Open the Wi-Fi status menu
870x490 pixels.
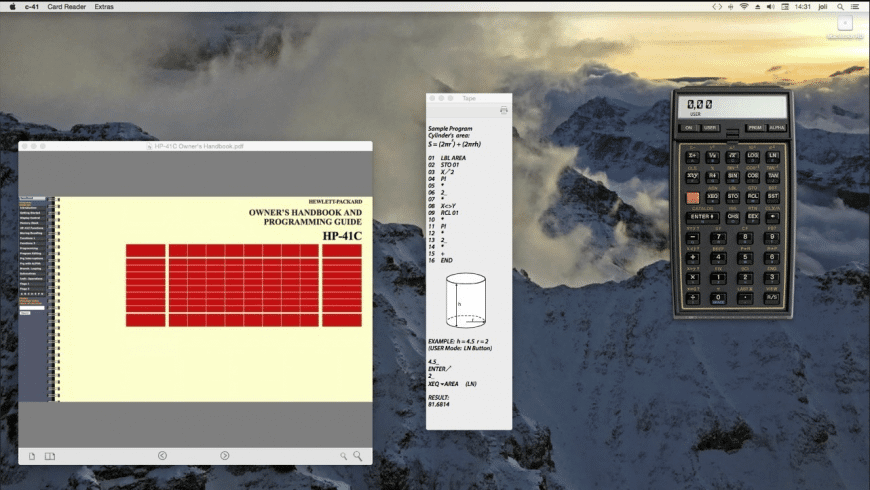pos(744,6)
